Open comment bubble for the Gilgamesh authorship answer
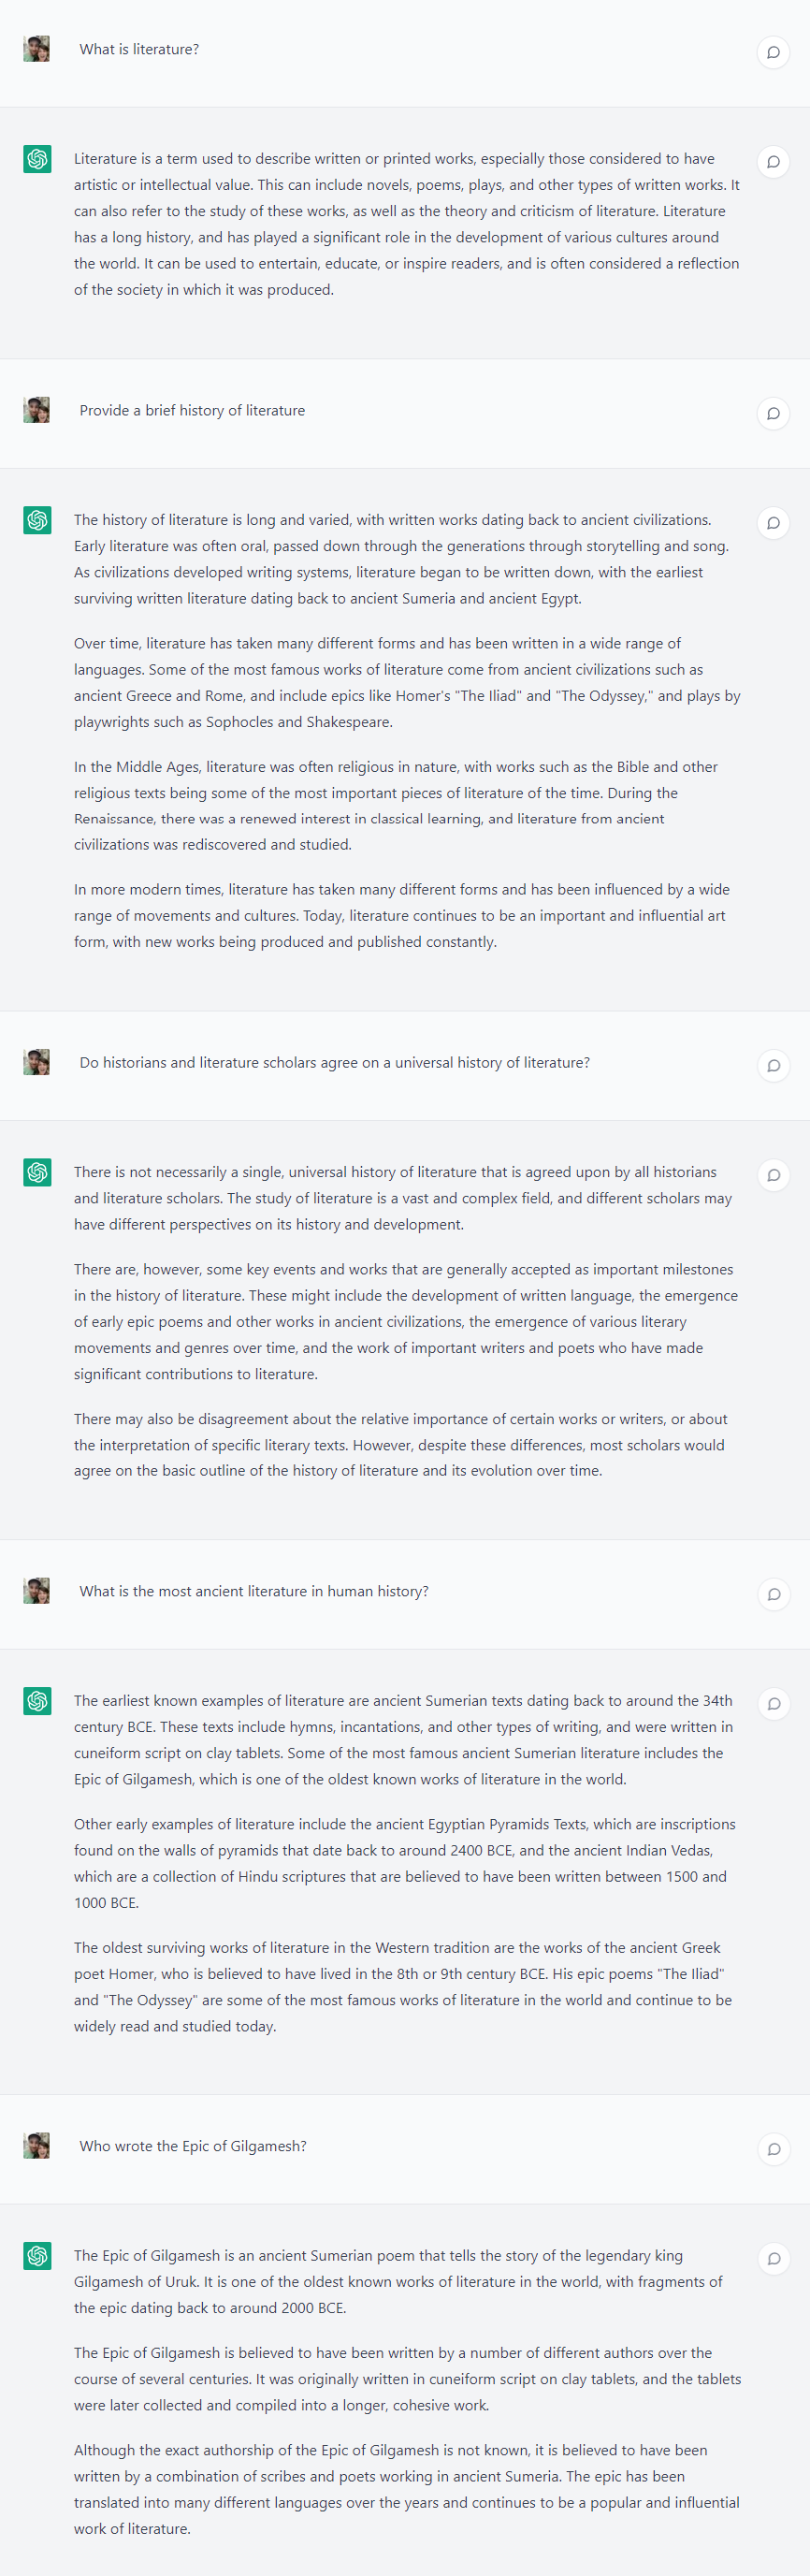Image resolution: width=810 pixels, height=2576 pixels. point(773,2259)
